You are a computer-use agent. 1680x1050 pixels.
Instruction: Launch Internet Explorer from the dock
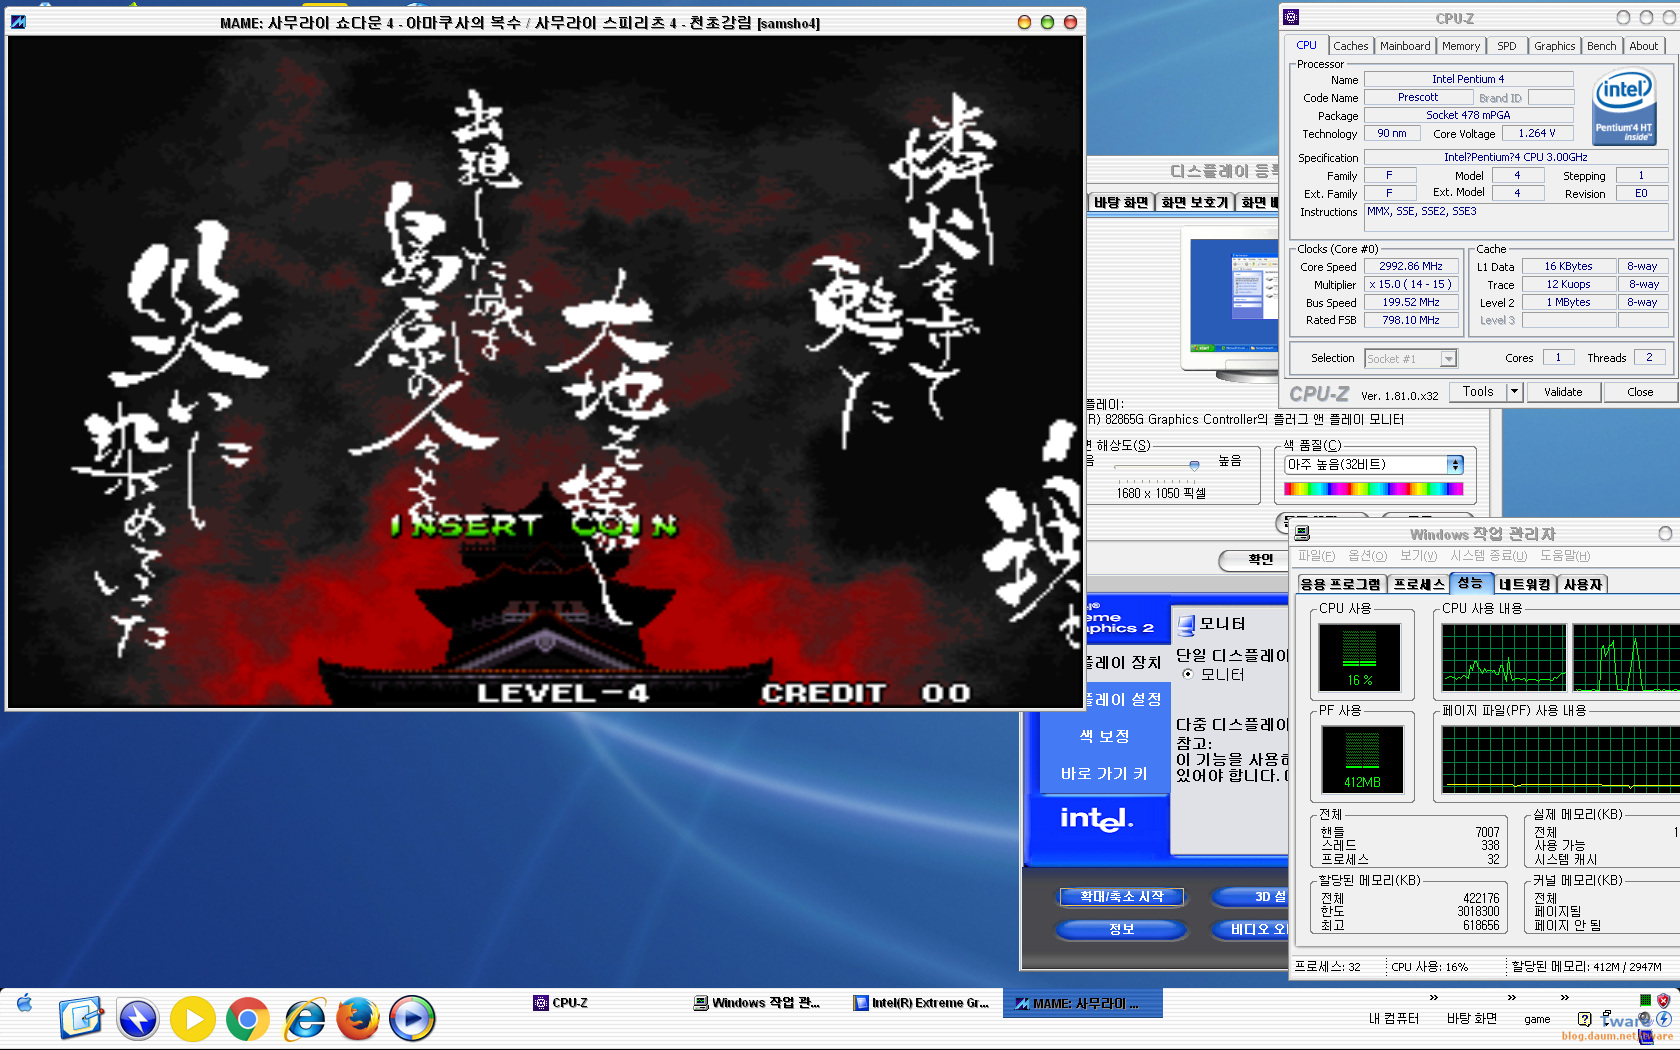304,1019
